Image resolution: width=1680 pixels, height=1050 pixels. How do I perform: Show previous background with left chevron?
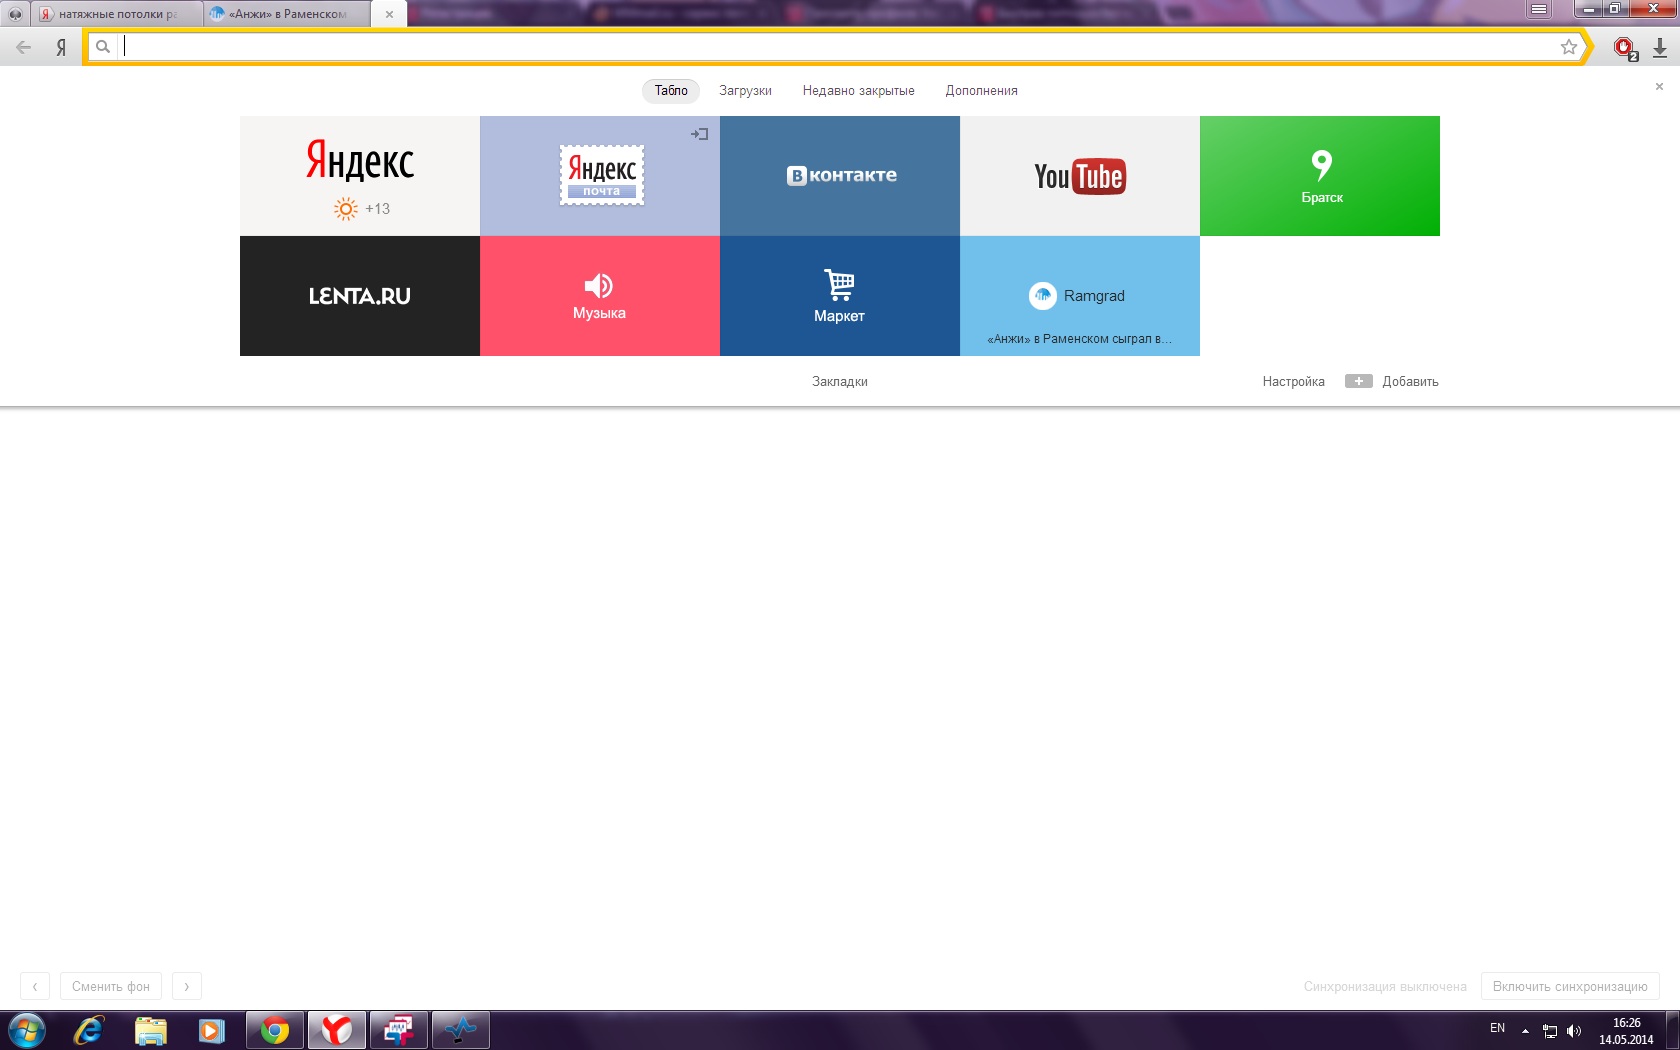[35, 987]
